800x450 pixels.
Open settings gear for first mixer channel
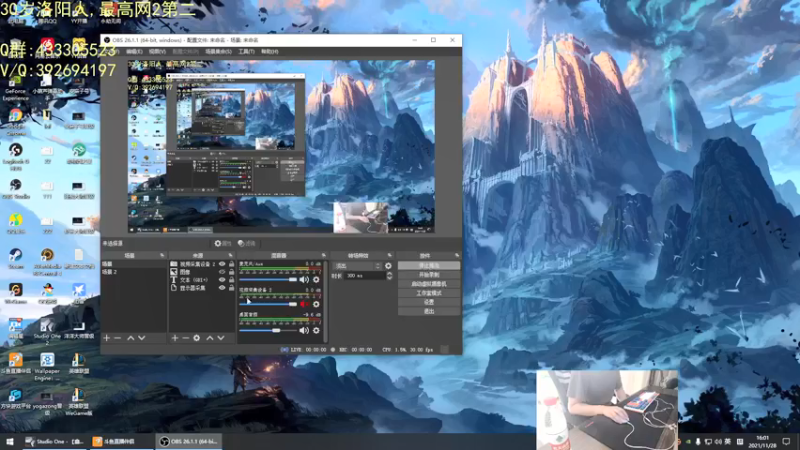coord(316,280)
